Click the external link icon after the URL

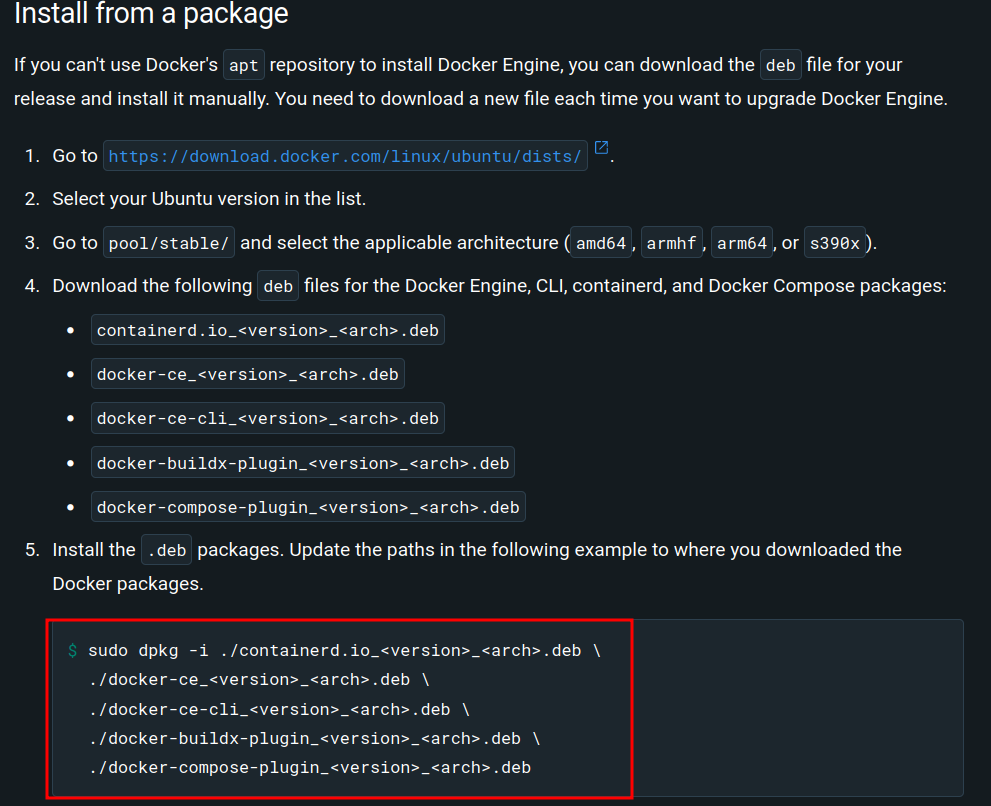602,147
